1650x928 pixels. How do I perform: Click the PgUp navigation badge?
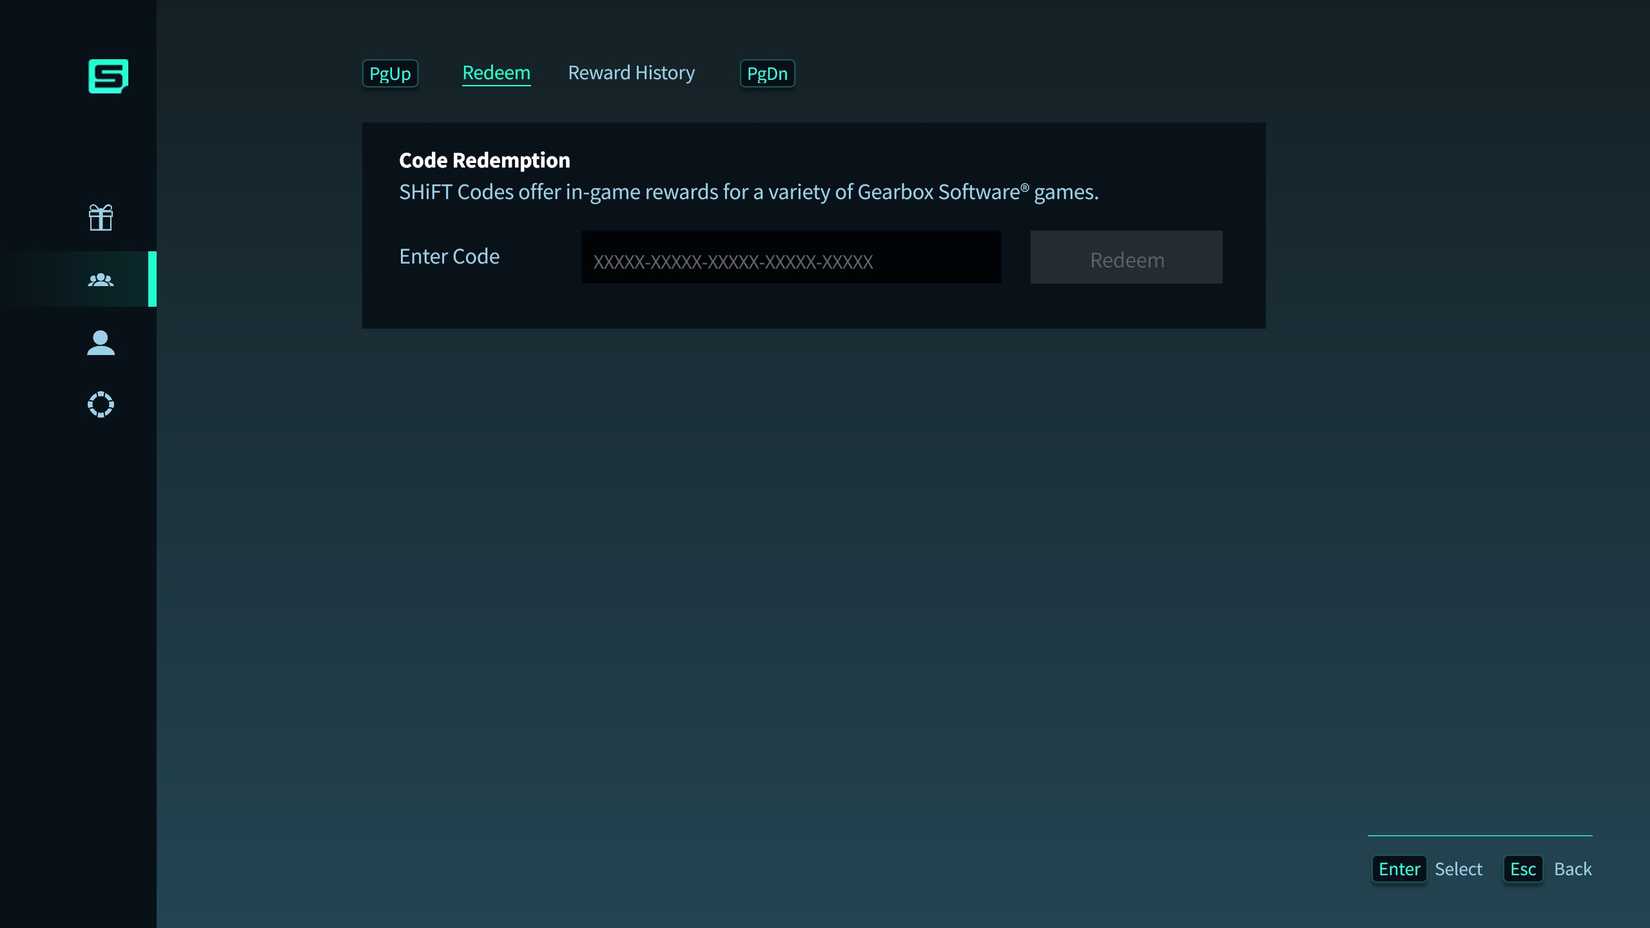[x=390, y=73]
